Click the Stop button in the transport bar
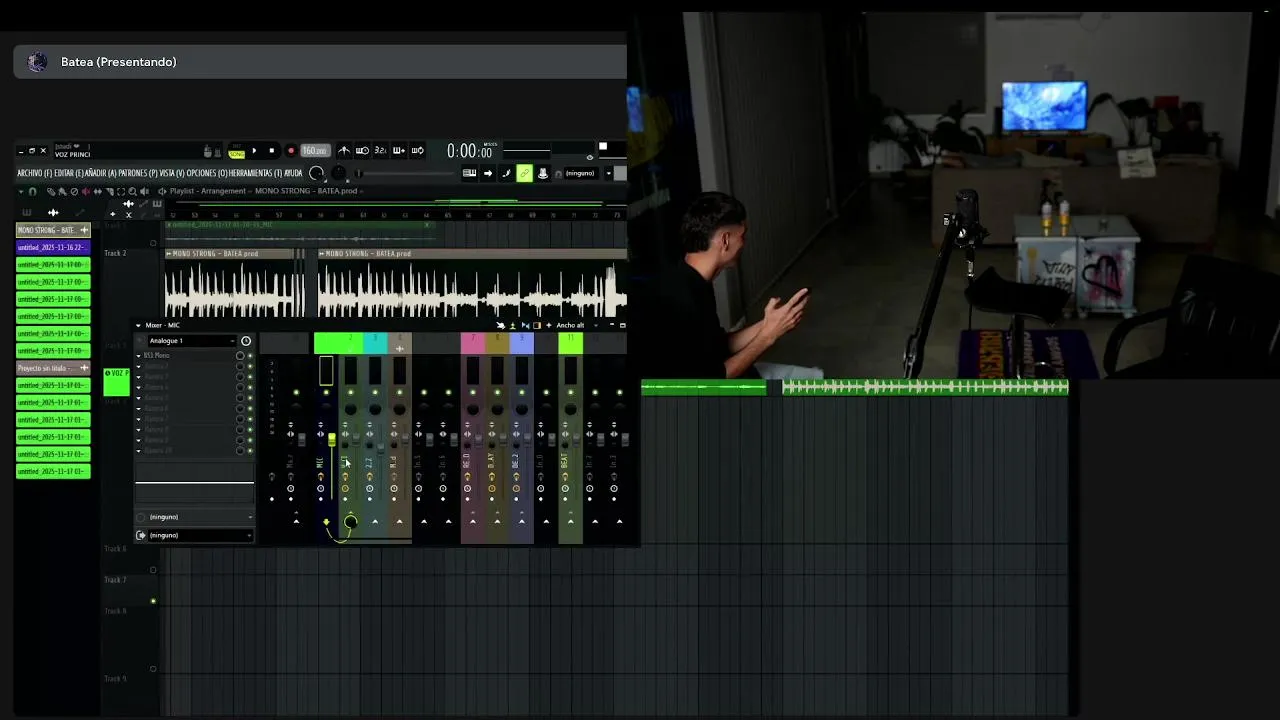This screenshot has height=720, width=1280. click(271, 151)
